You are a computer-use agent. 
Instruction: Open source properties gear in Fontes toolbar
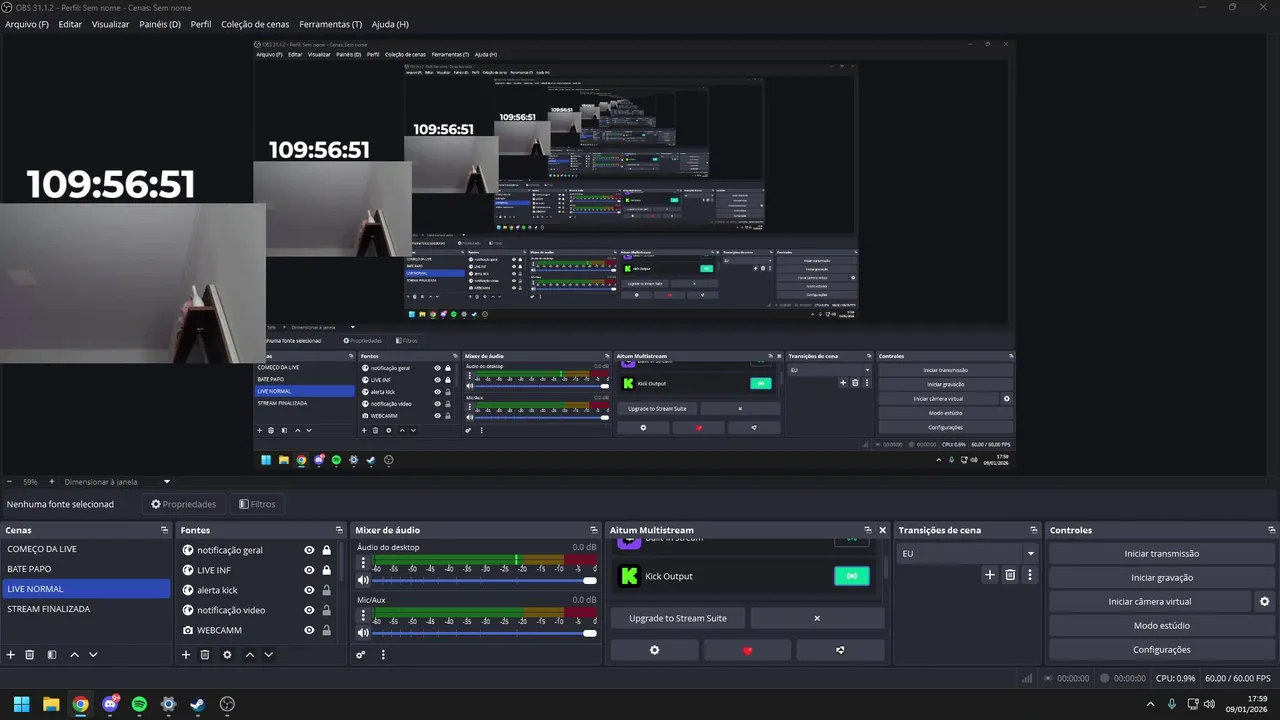coord(227,655)
